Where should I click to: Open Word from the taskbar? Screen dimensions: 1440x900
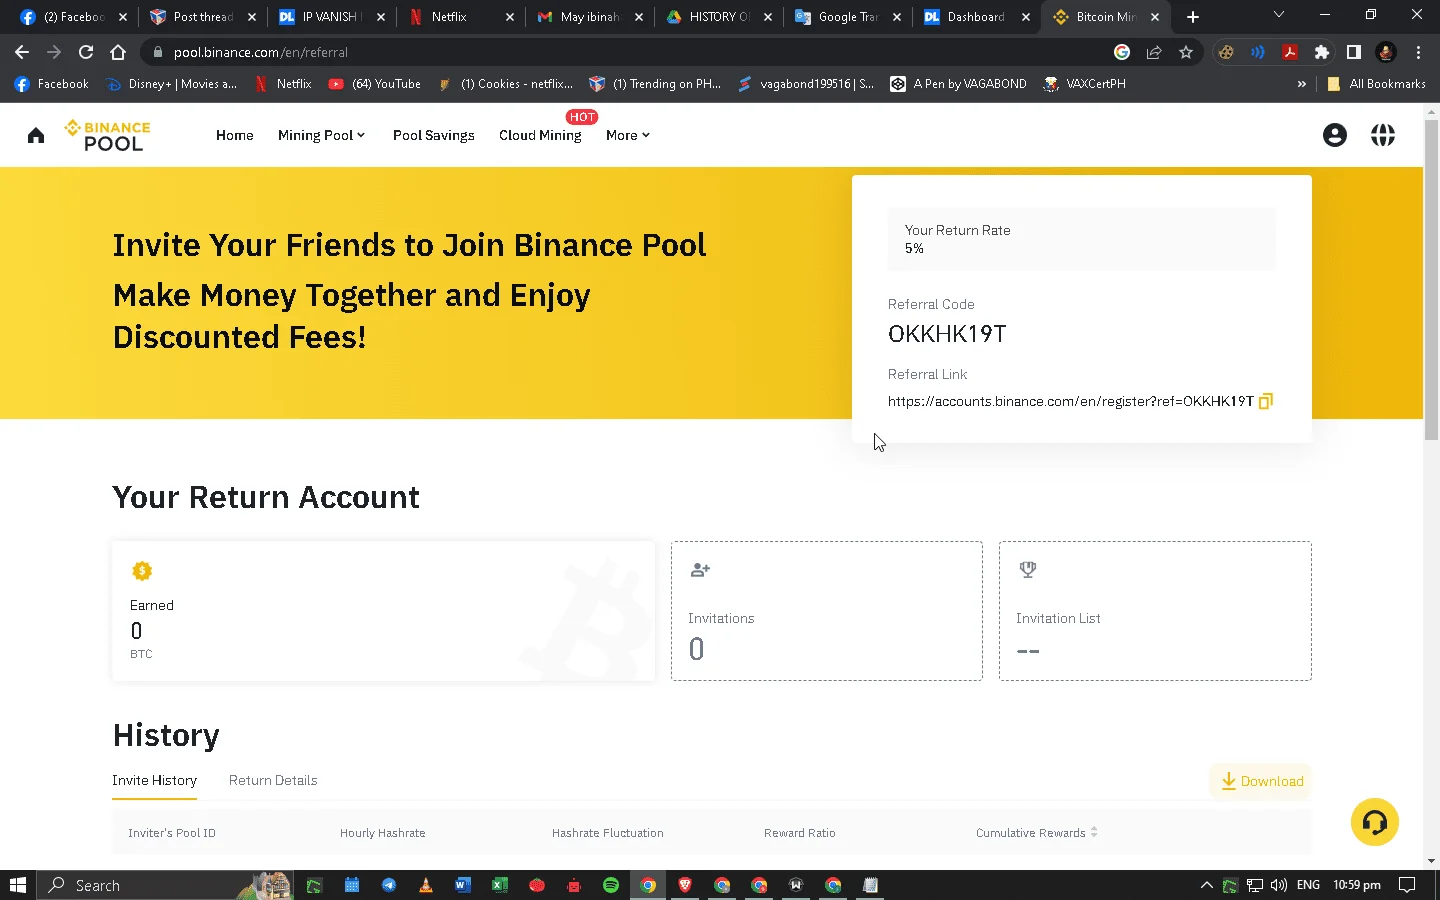tap(462, 885)
